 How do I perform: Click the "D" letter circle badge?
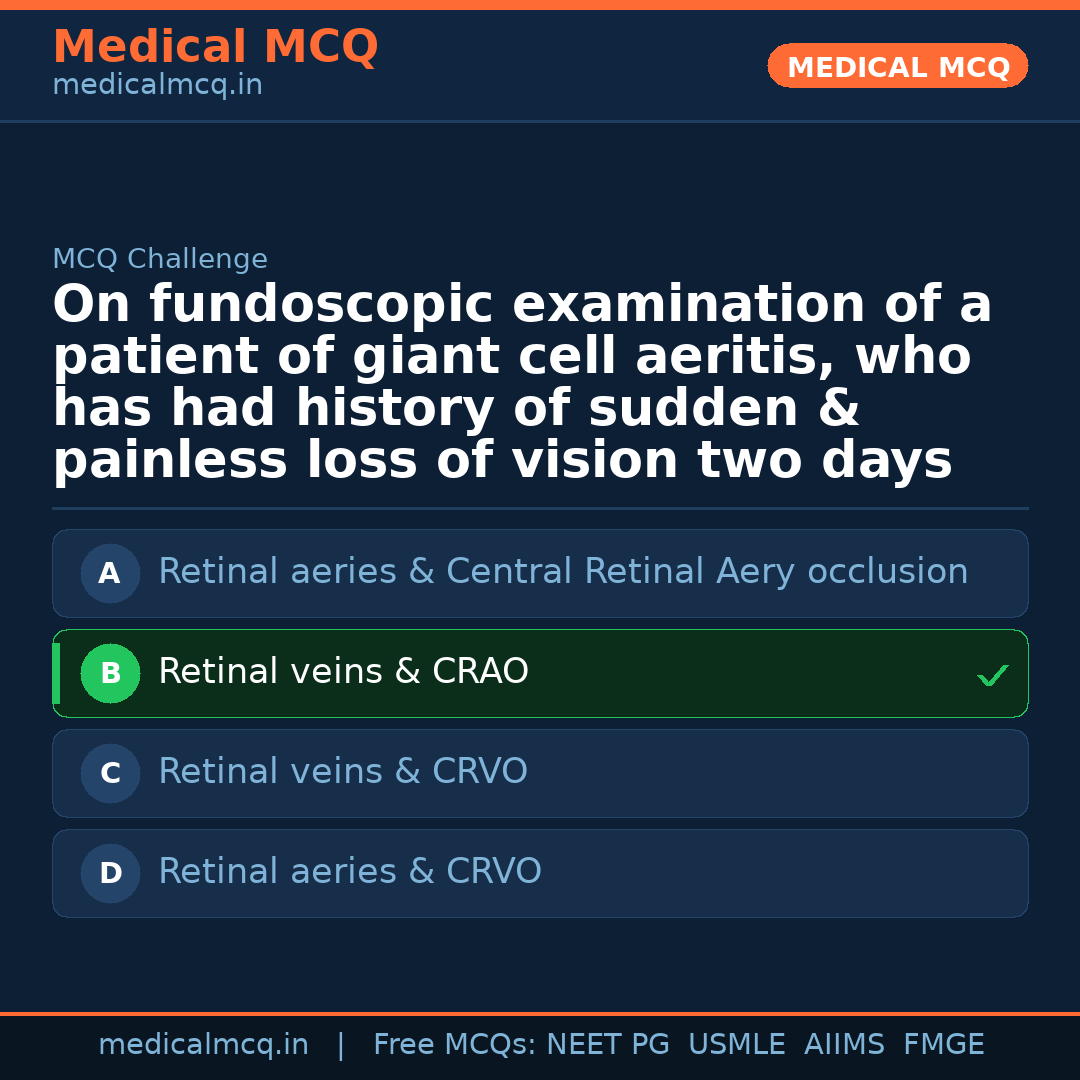point(110,874)
